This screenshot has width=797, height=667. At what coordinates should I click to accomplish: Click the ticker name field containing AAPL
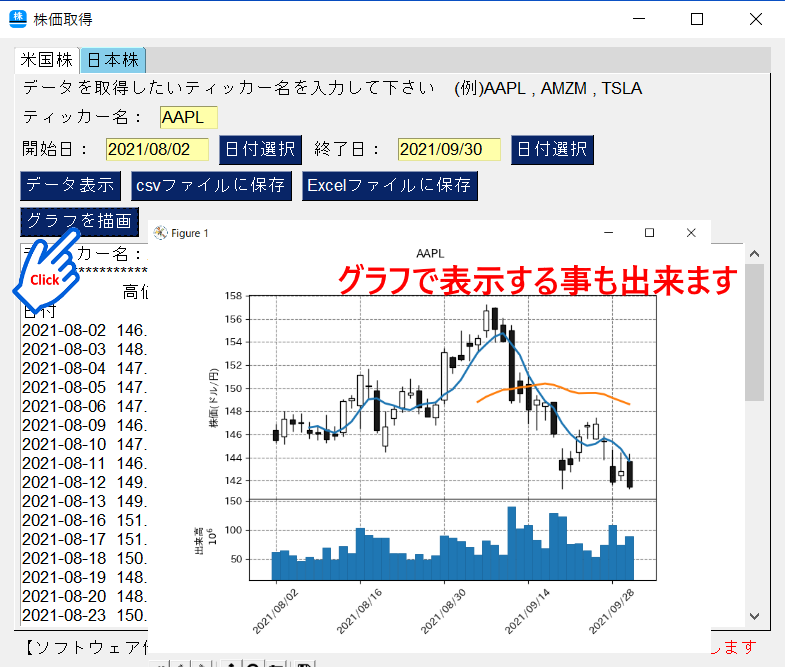[x=189, y=117]
